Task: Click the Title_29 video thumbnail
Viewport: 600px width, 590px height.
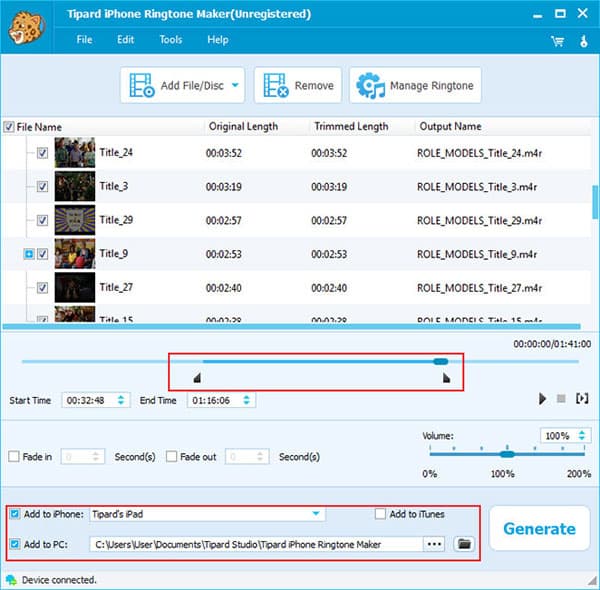Action: point(74,220)
